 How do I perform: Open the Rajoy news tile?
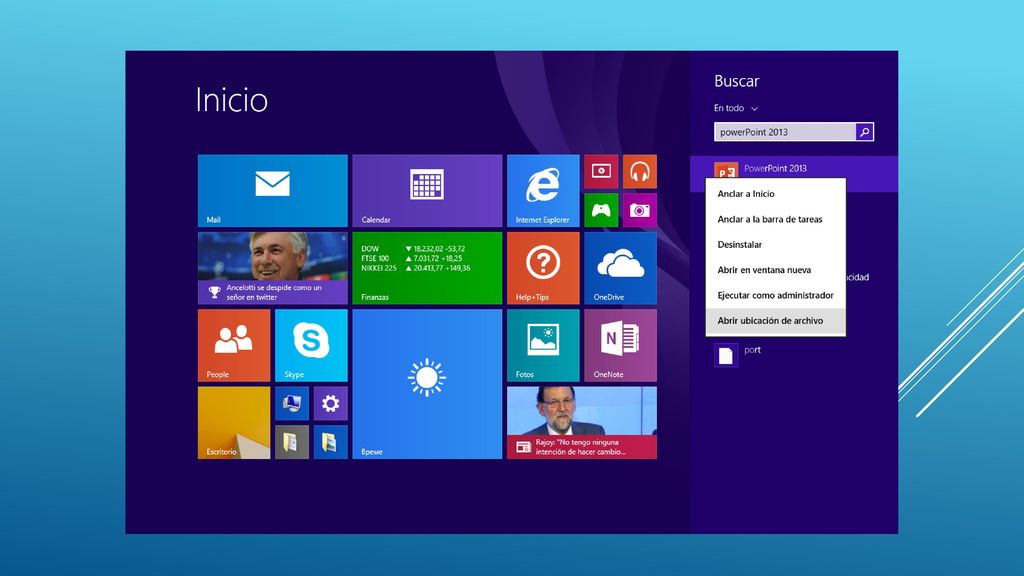(x=582, y=423)
